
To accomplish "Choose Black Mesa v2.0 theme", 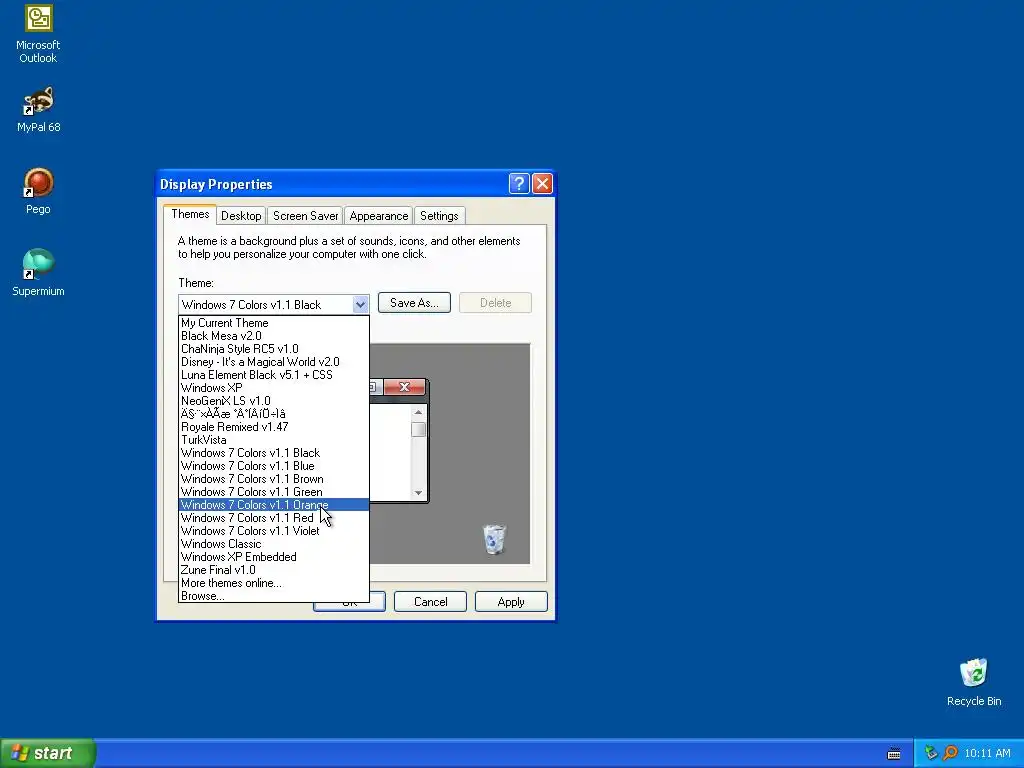I will (x=274, y=336).
